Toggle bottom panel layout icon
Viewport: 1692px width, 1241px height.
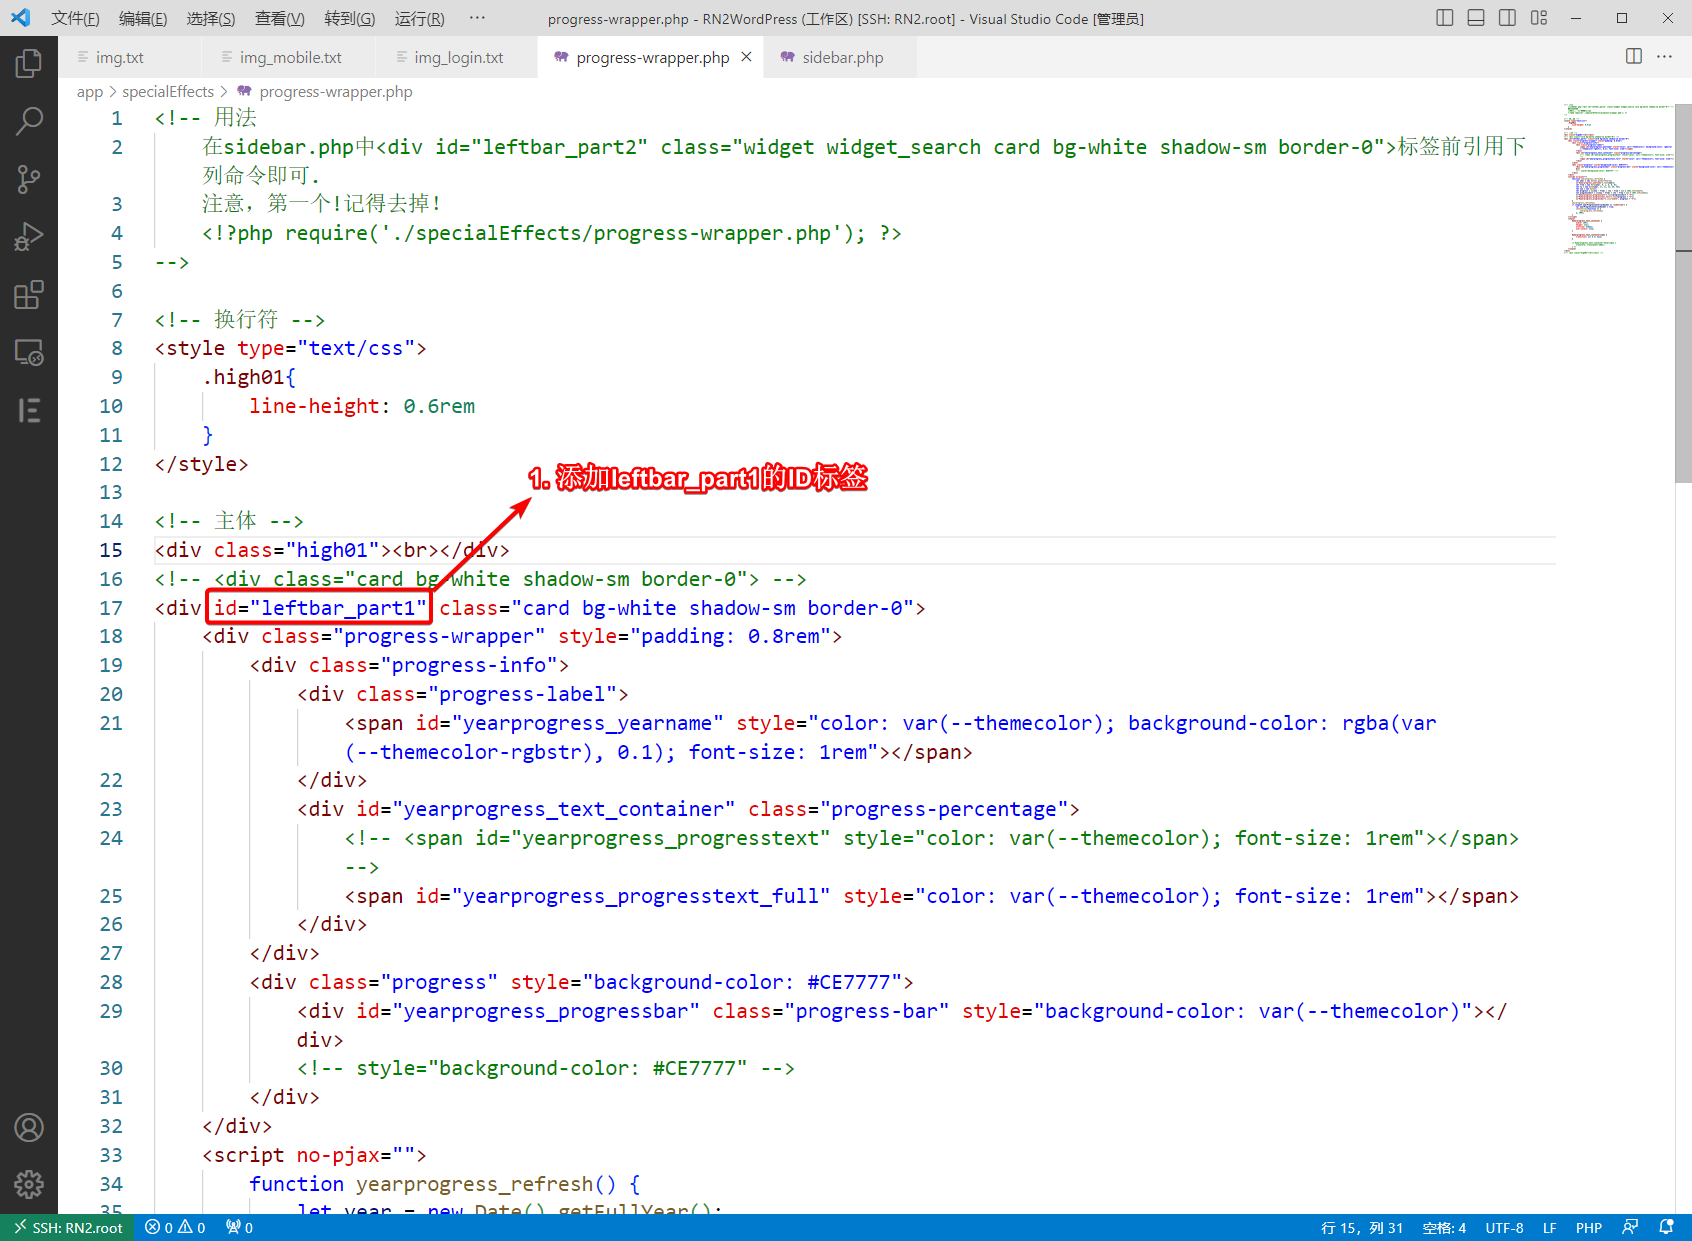tap(1476, 18)
